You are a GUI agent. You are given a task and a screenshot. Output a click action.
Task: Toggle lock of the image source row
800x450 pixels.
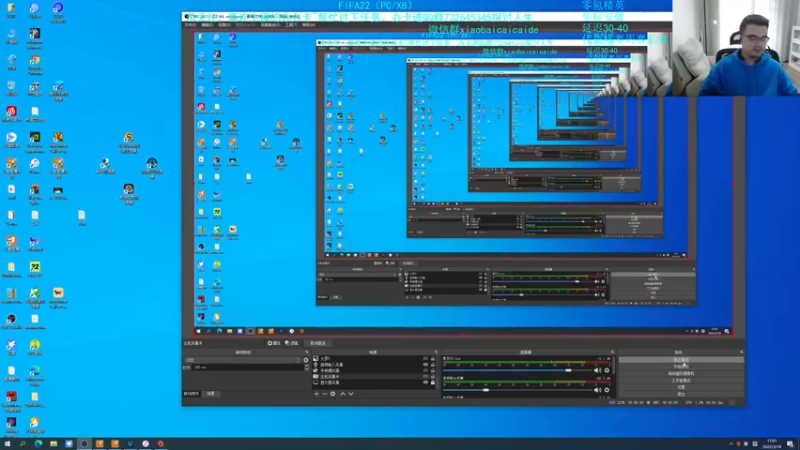433,359
